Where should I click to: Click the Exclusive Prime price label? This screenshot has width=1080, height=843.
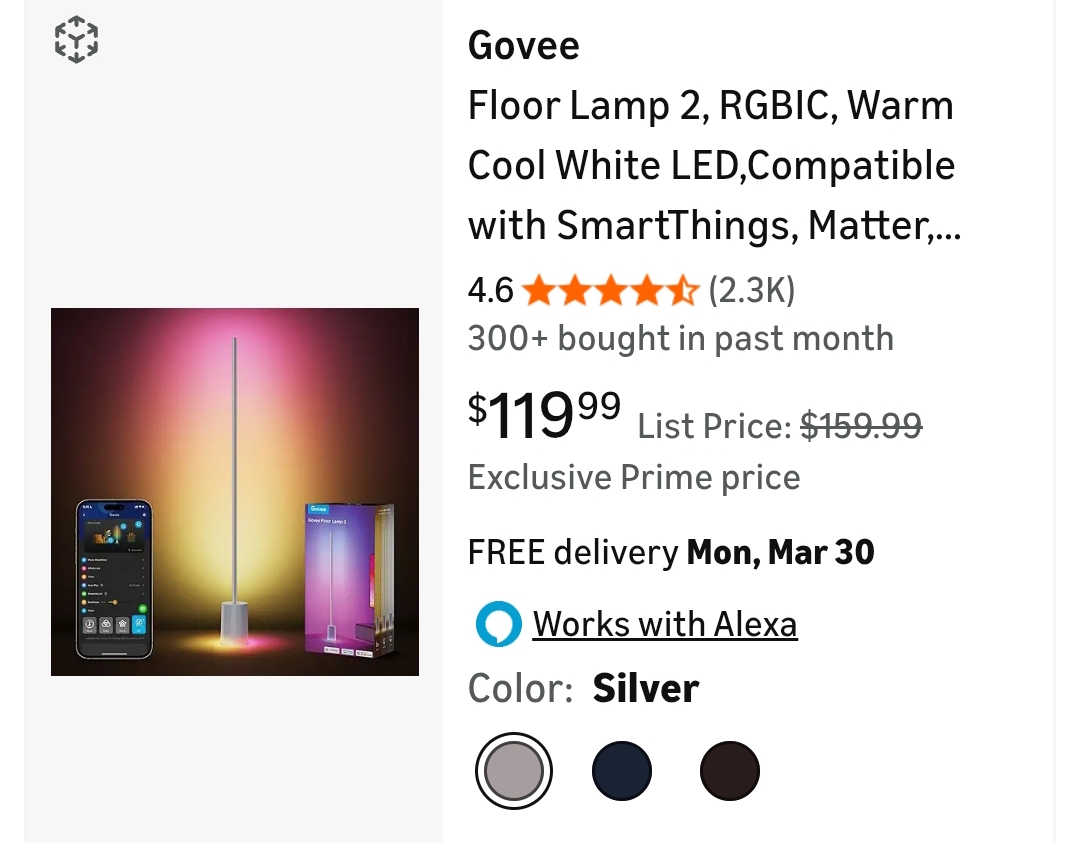[x=634, y=477]
